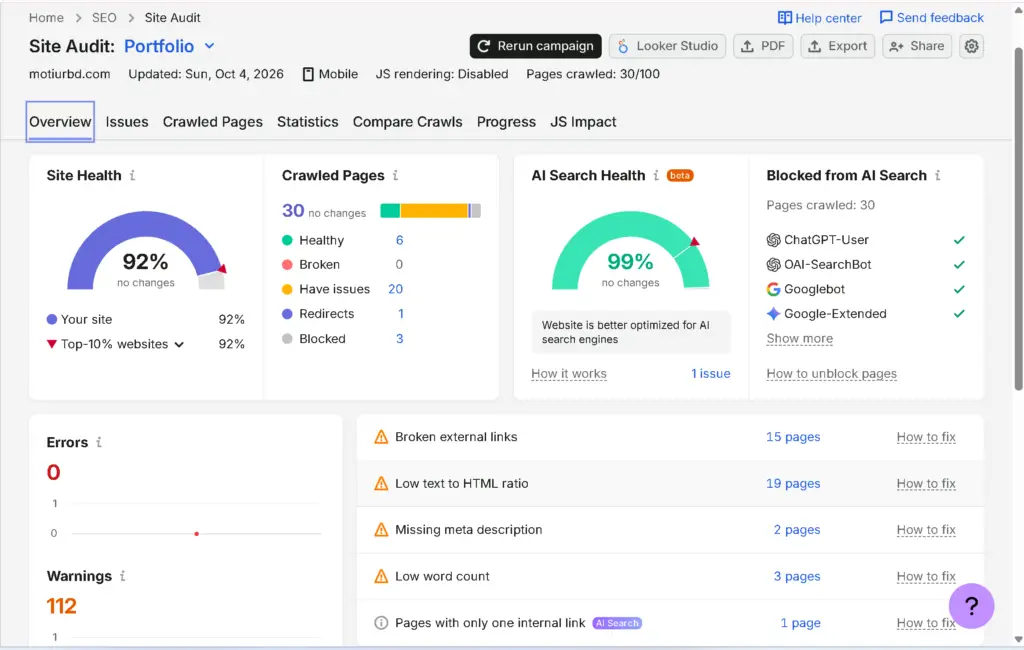Click the warning triangle beside Low text to HTML ratio

381,483
